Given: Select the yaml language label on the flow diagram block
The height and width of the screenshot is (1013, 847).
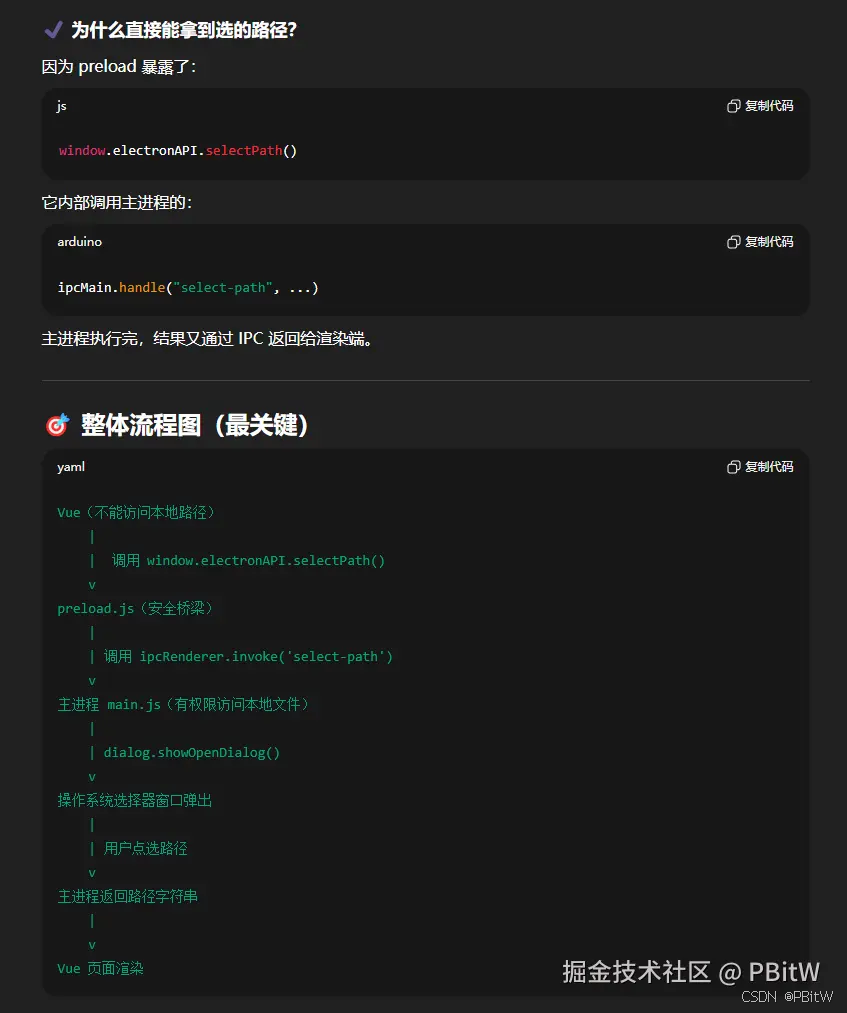Looking at the screenshot, I should [x=70, y=467].
